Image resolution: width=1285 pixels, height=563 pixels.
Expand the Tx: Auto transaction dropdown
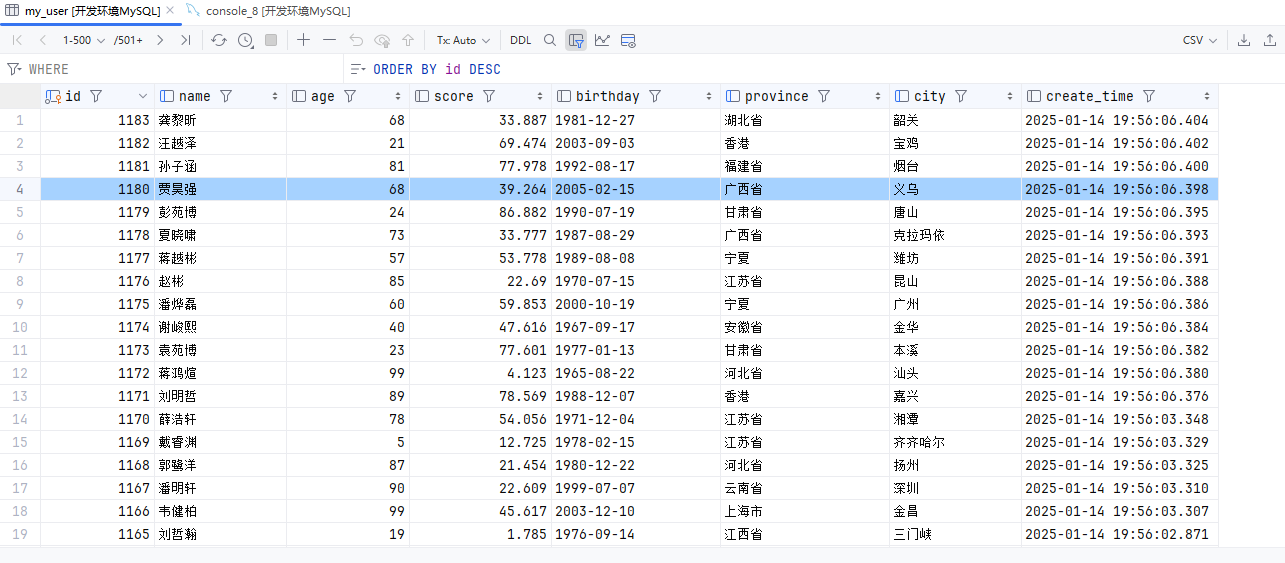(463, 40)
